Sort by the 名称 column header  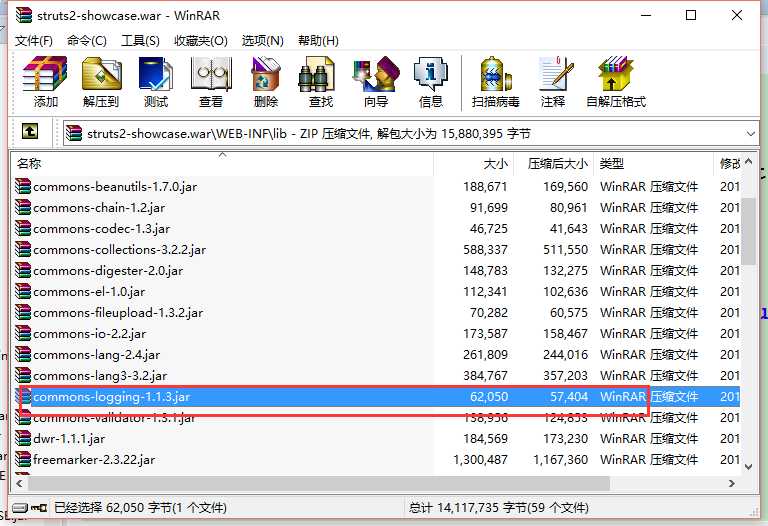pos(222,164)
